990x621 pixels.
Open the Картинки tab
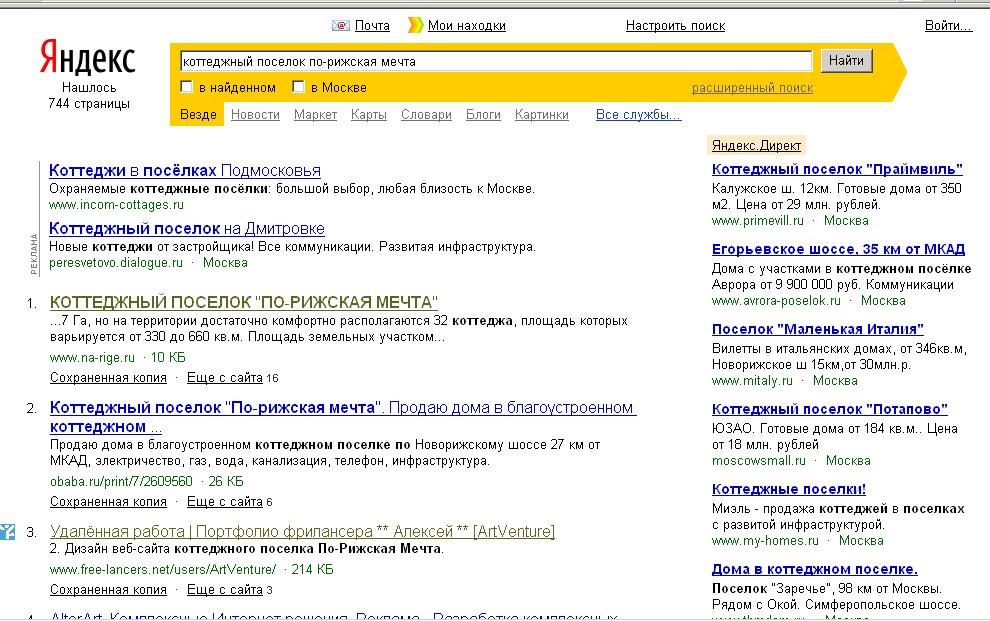coord(542,115)
